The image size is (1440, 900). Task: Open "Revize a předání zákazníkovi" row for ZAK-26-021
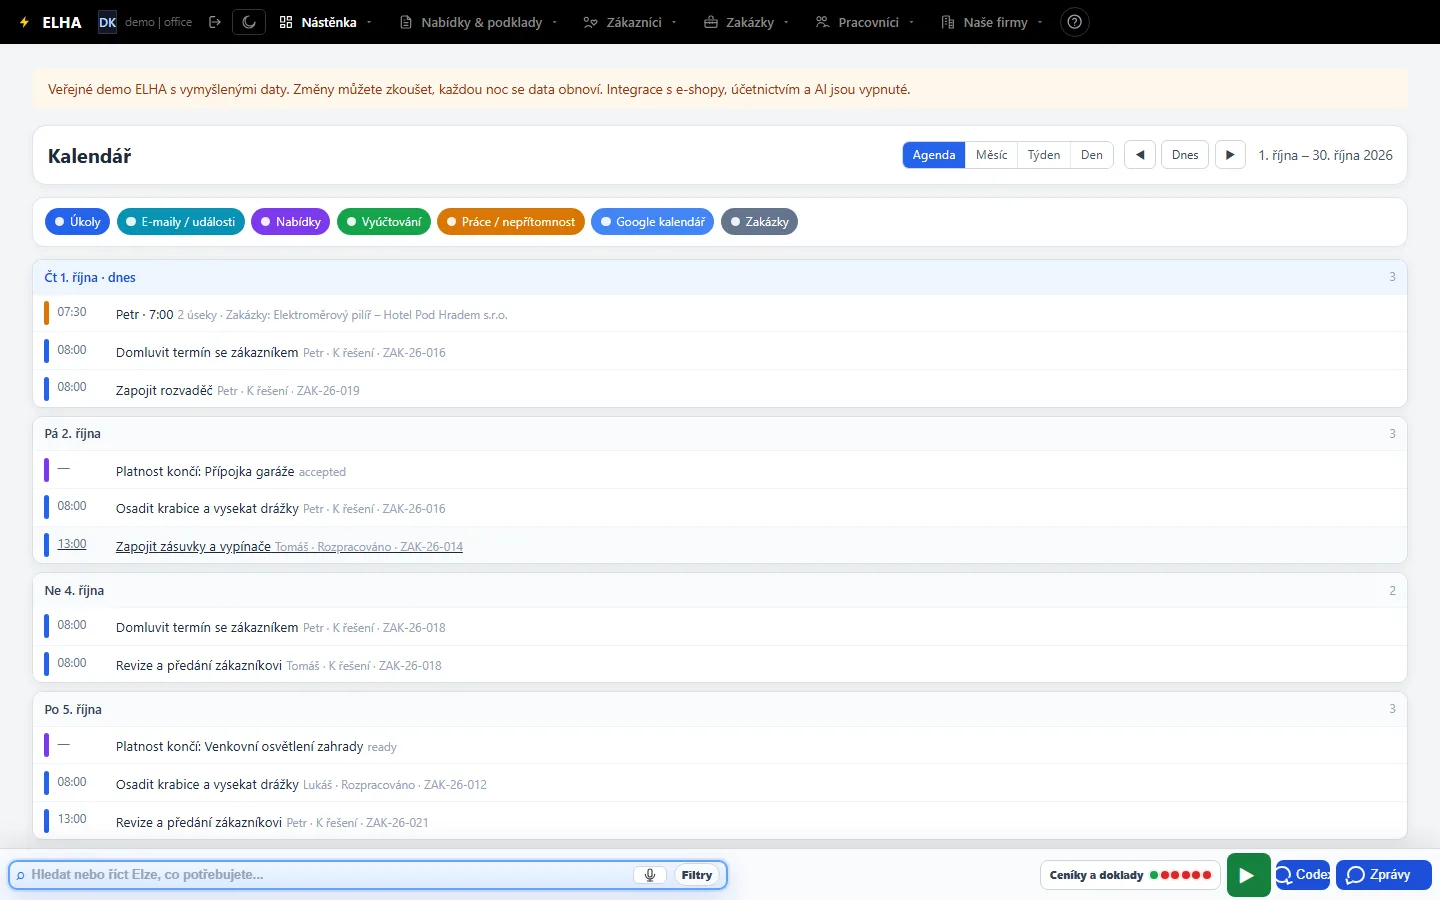(x=720, y=822)
